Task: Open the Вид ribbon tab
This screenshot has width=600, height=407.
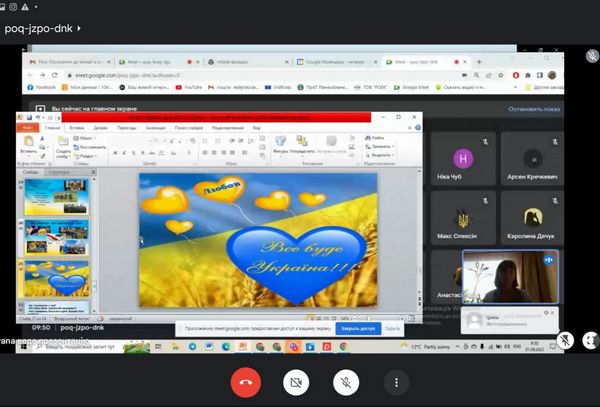Action: pos(256,128)
